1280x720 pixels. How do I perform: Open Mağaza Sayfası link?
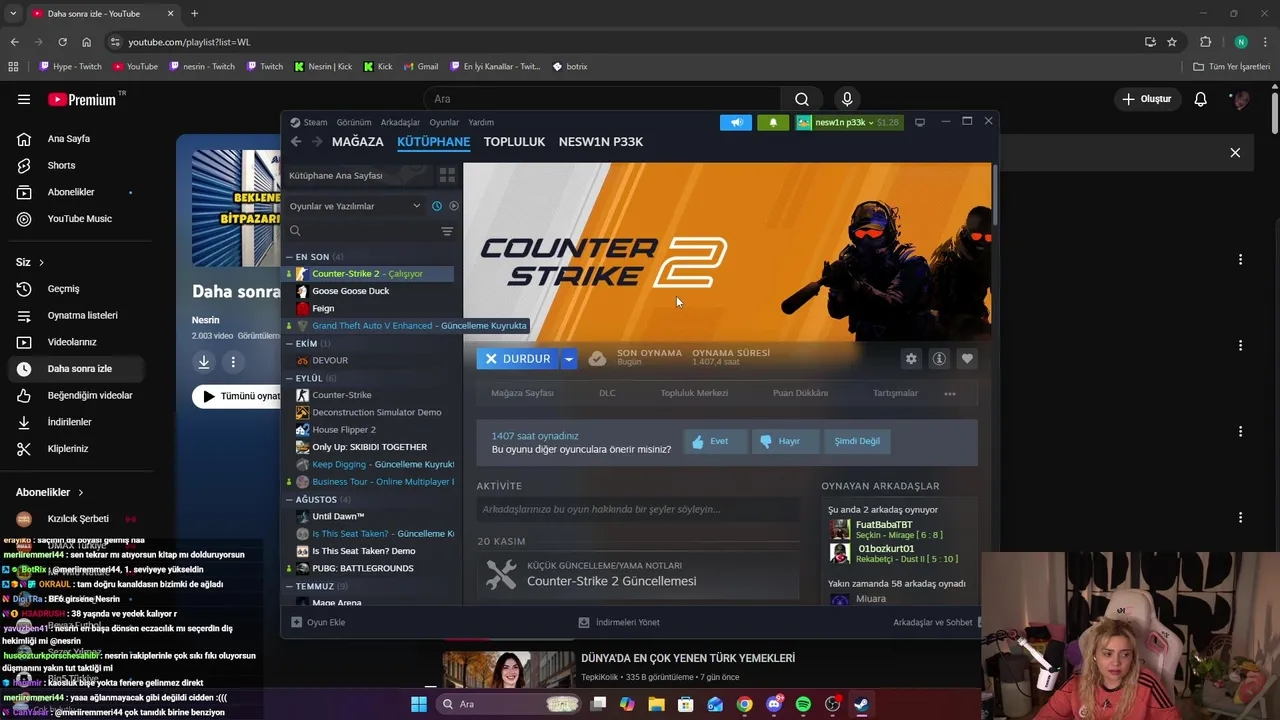pos(522,393)
